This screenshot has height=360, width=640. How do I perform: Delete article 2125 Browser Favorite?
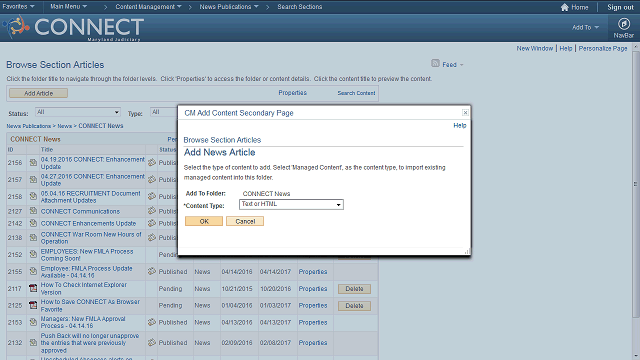click(354, 306)
